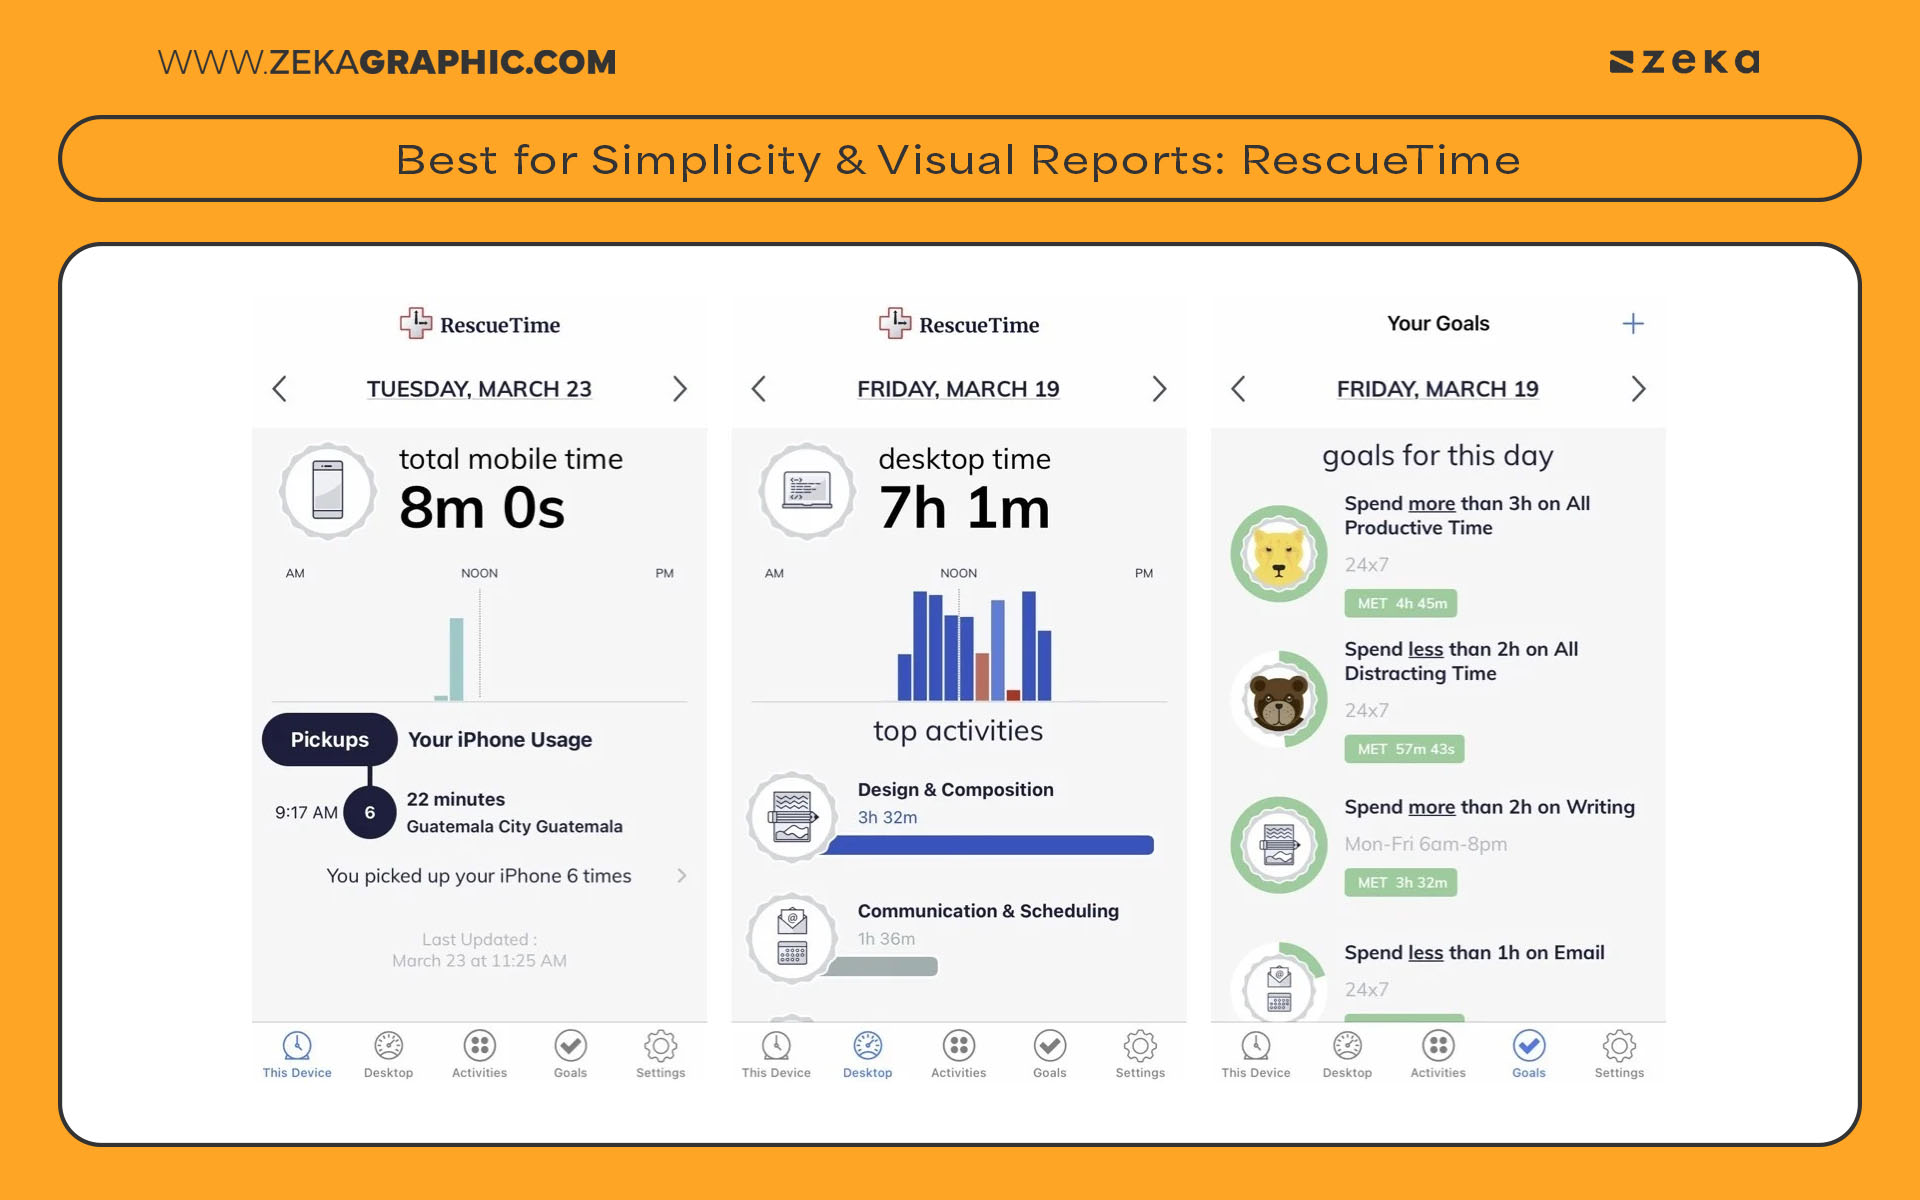
Task: Open Activities via the grid icon
Action: (478, 1045)
